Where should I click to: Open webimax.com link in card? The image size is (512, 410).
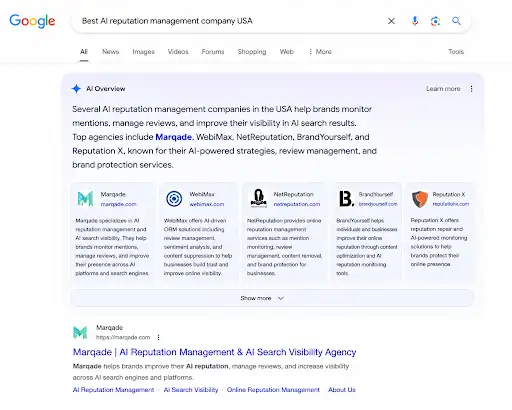(207, 204)
